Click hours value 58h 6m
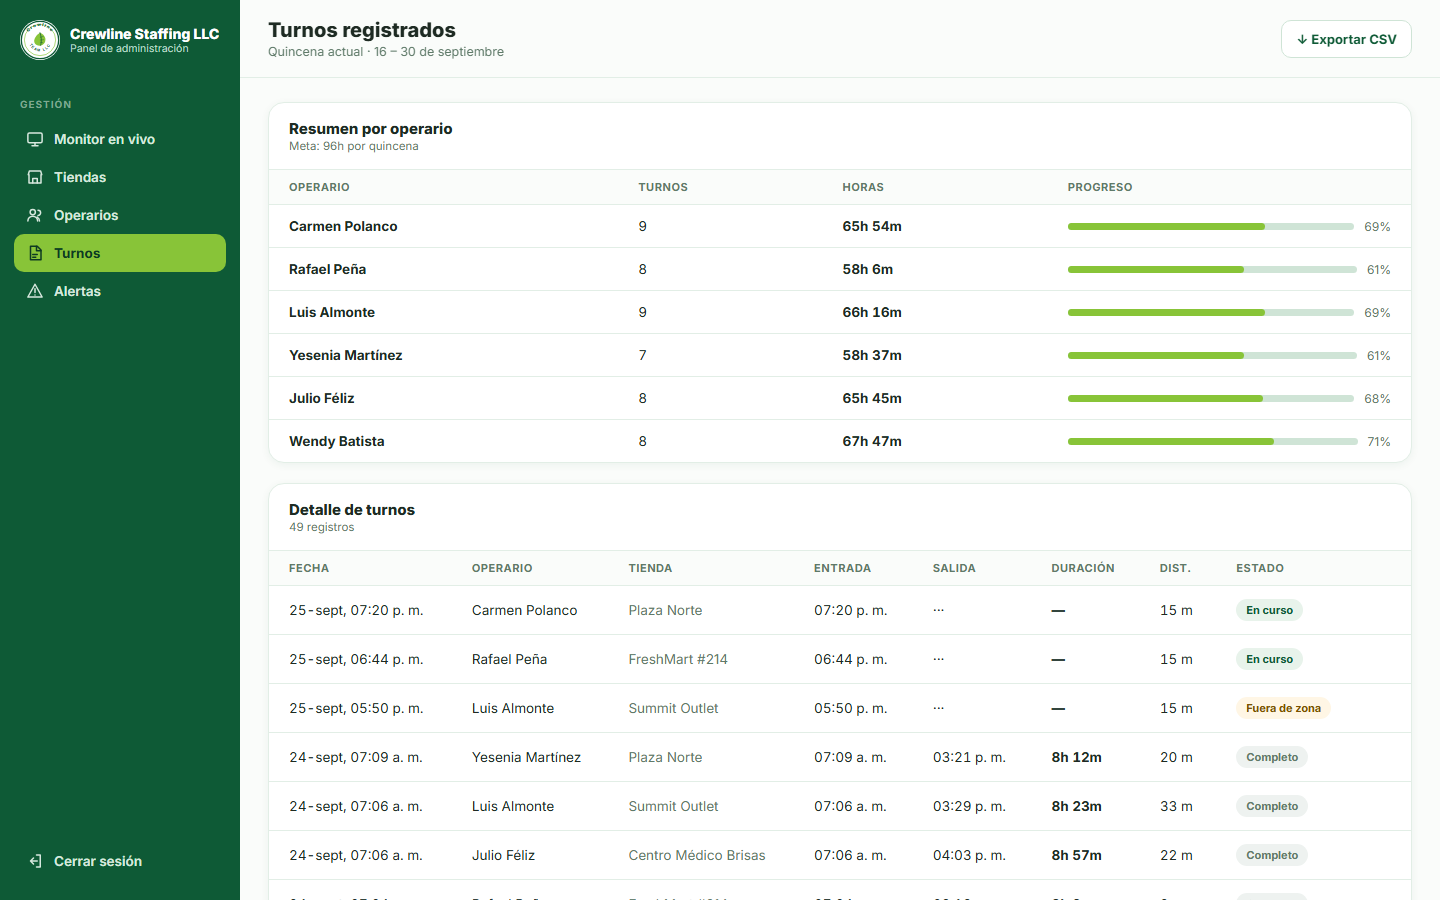The width and height of the screenshot is (1440, 900). pyautogui.click(x=868, y=269)
